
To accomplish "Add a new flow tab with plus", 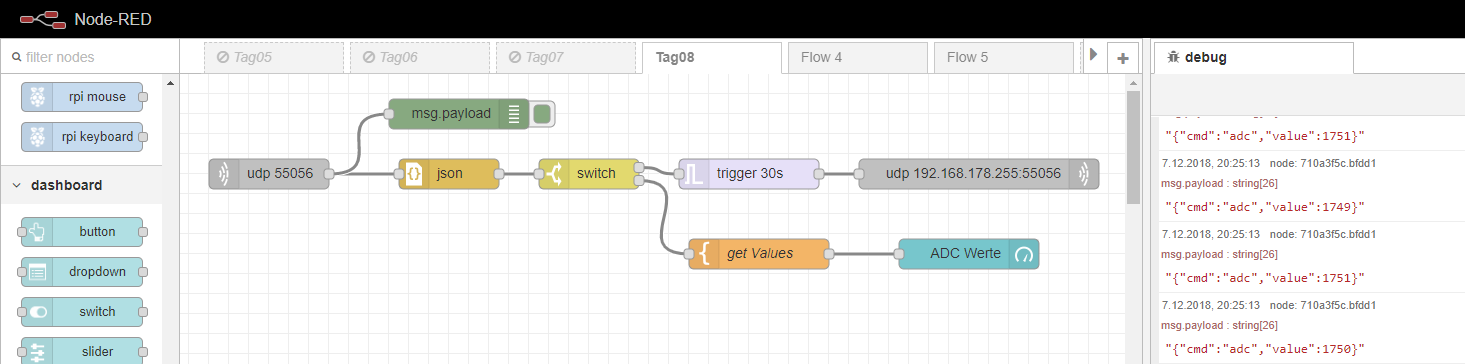I will [x=1123, y=58].
